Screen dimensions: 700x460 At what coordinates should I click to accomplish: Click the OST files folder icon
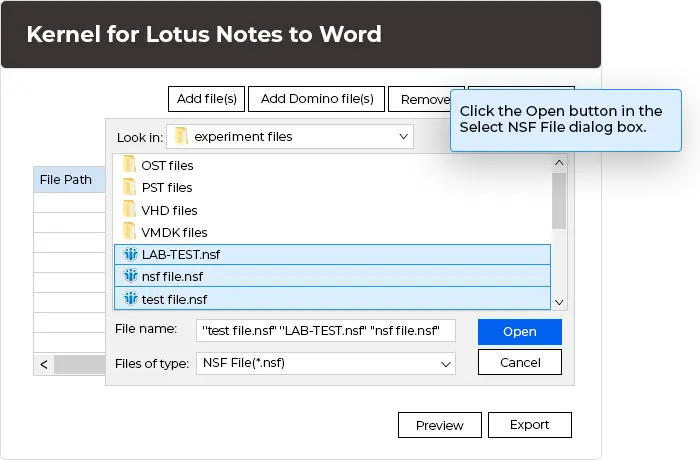tap(129, 164)
